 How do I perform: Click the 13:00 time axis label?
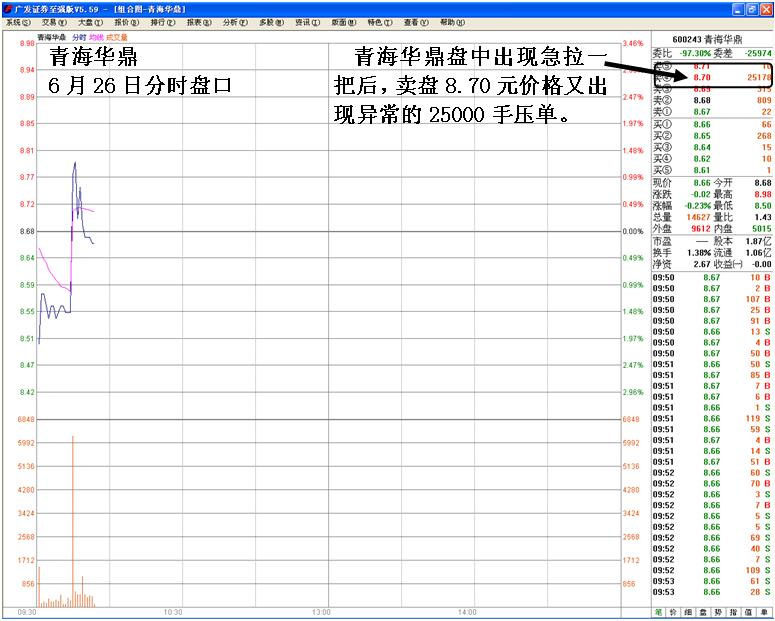point(321,612)
